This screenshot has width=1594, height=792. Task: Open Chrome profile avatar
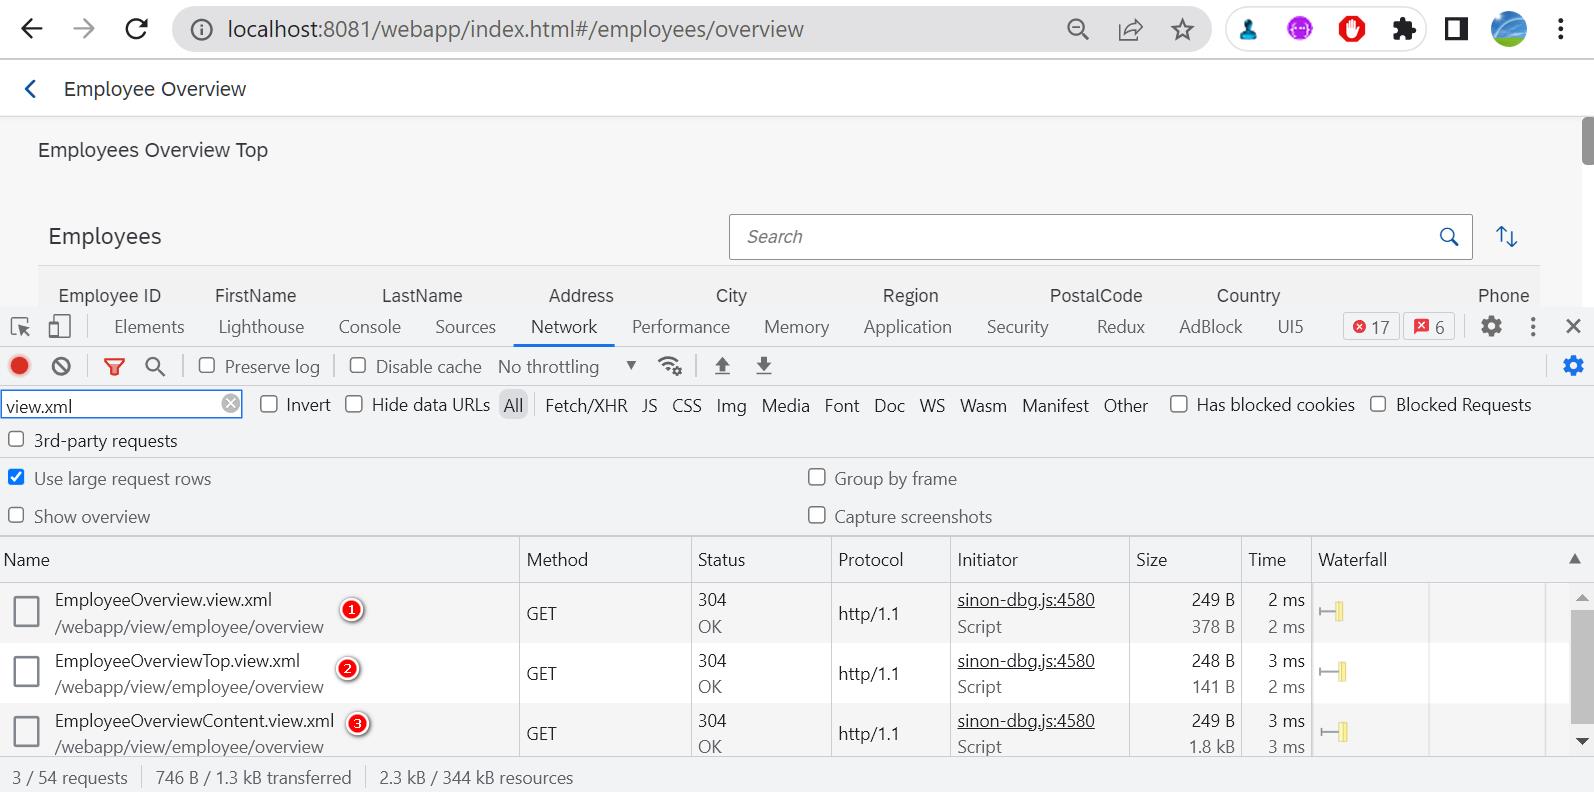[1508, 29]
